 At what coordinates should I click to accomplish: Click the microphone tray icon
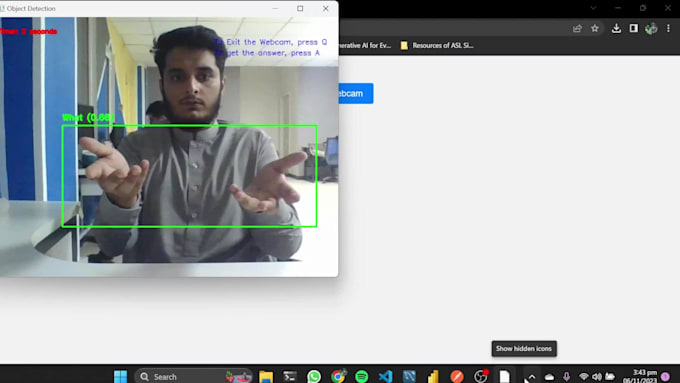[x=566, y=376]
